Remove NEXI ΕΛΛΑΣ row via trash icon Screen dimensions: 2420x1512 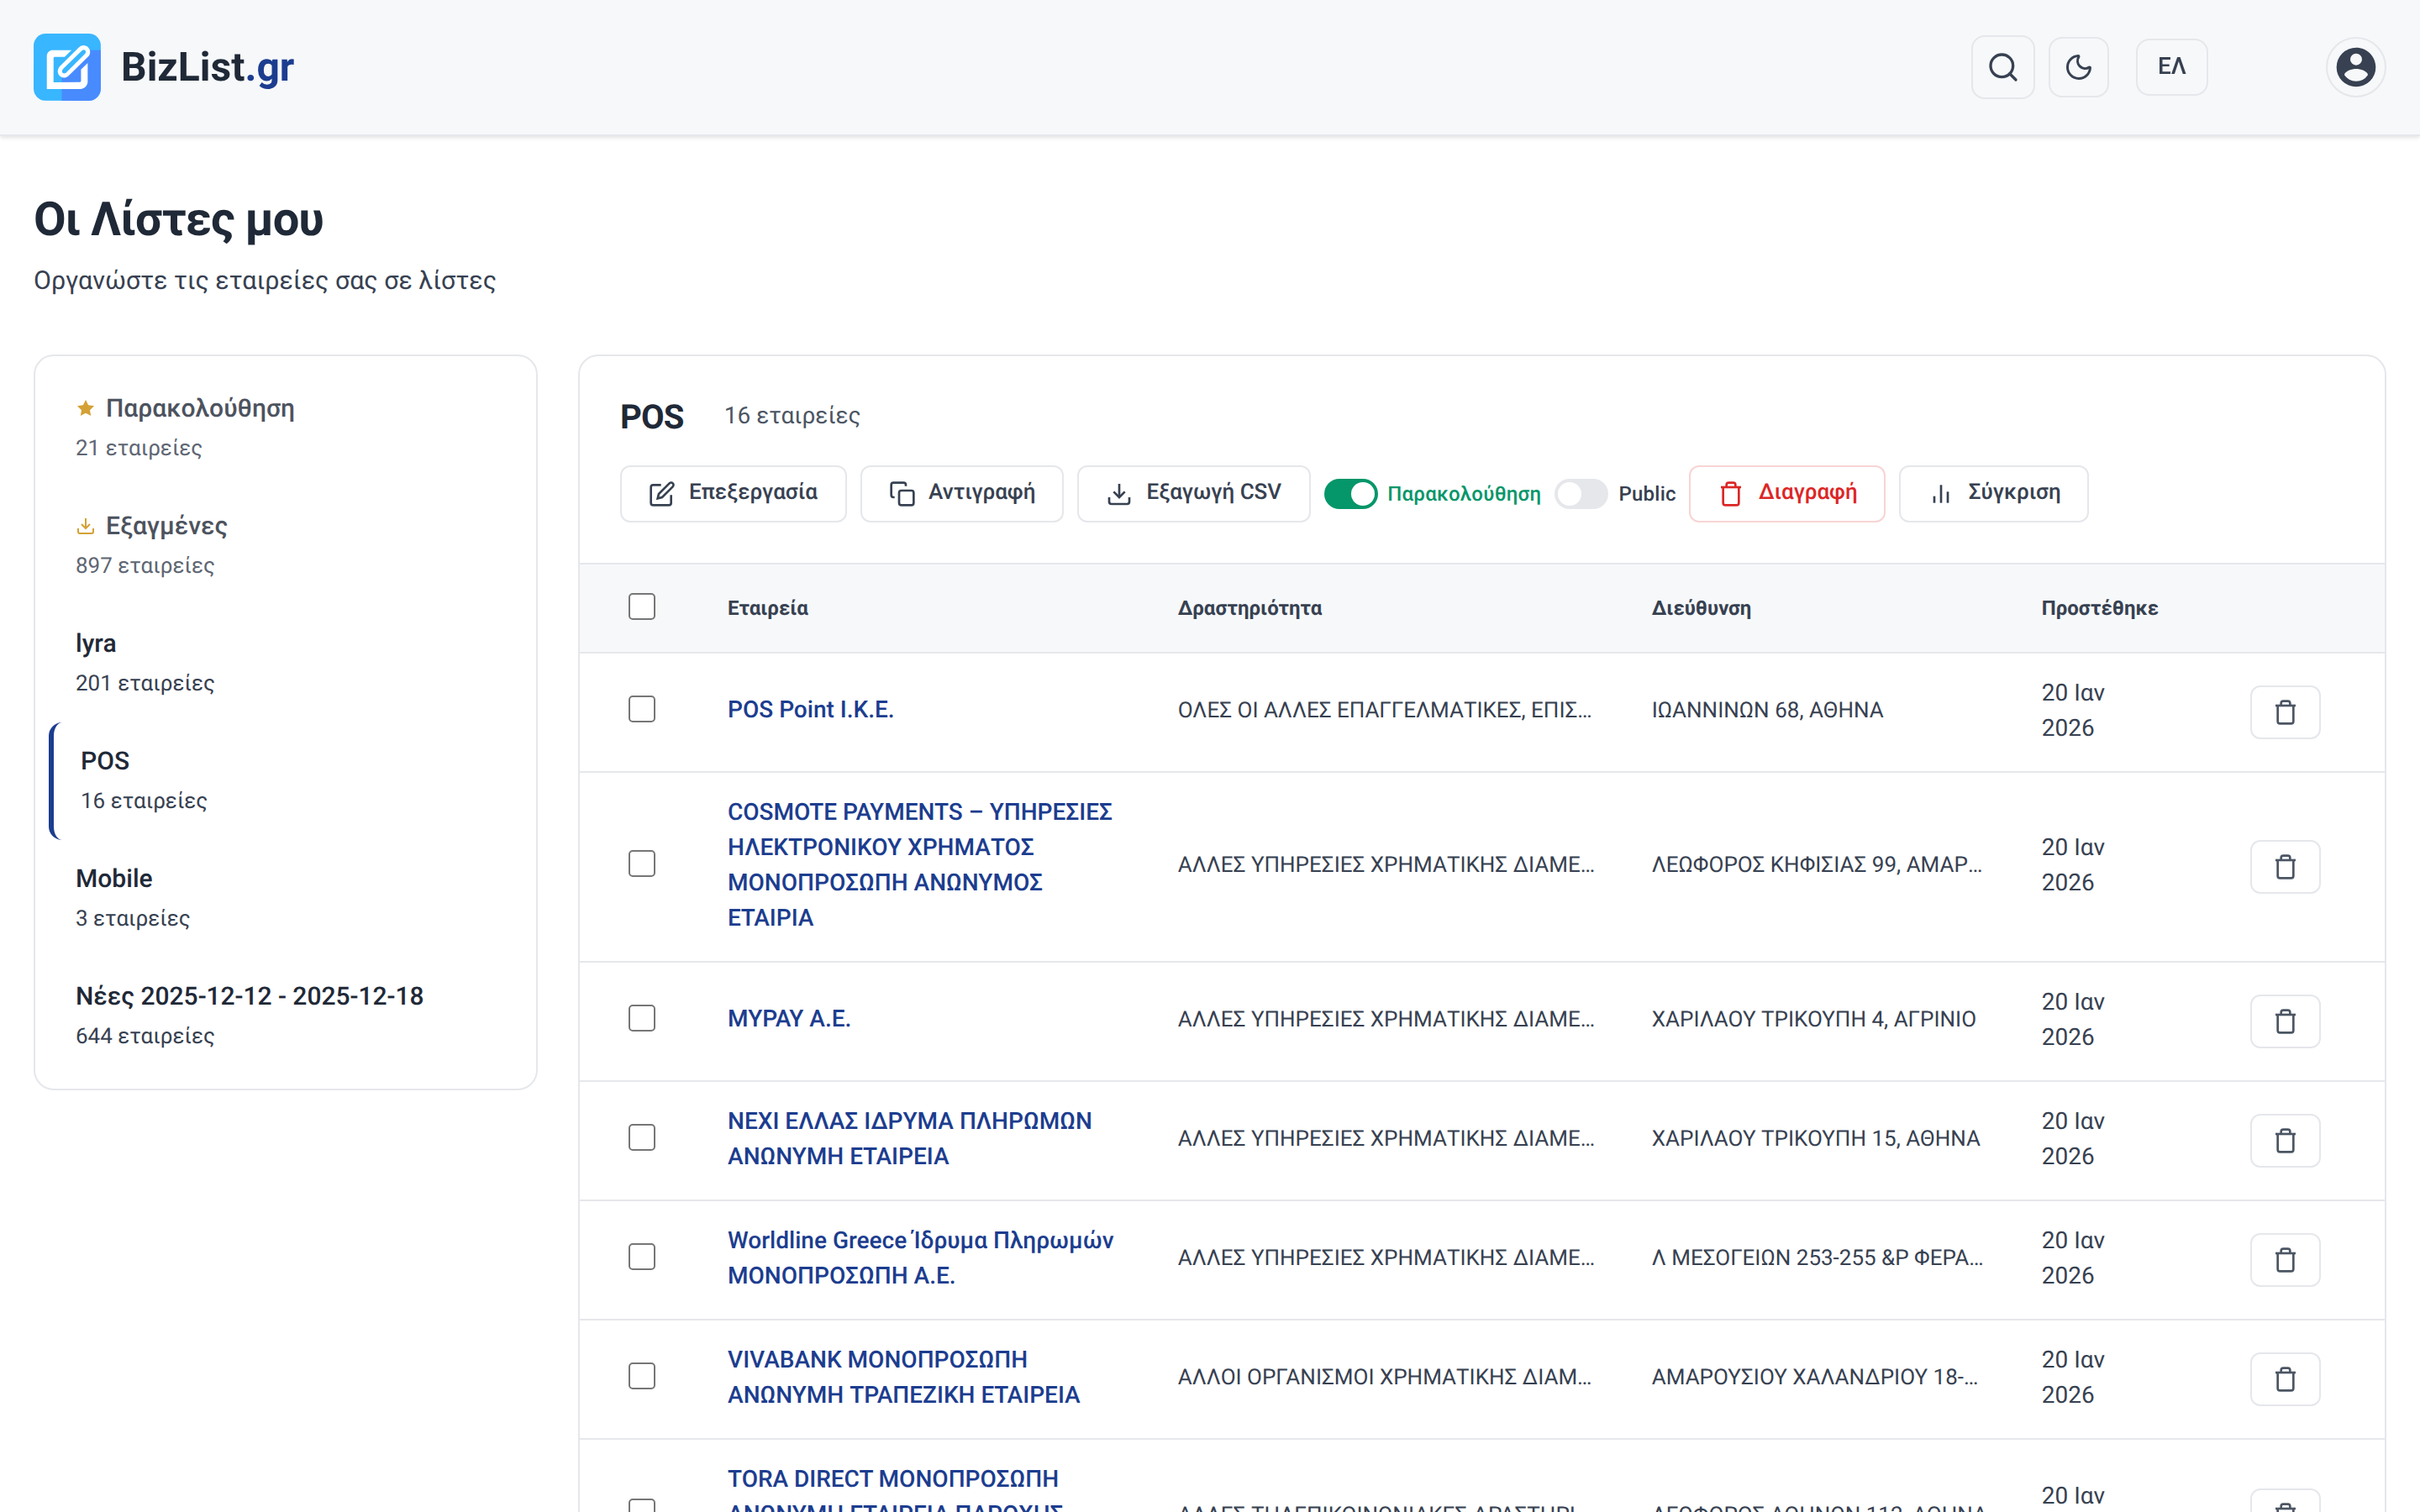pyautogui.click(x=2285, y=1140)
